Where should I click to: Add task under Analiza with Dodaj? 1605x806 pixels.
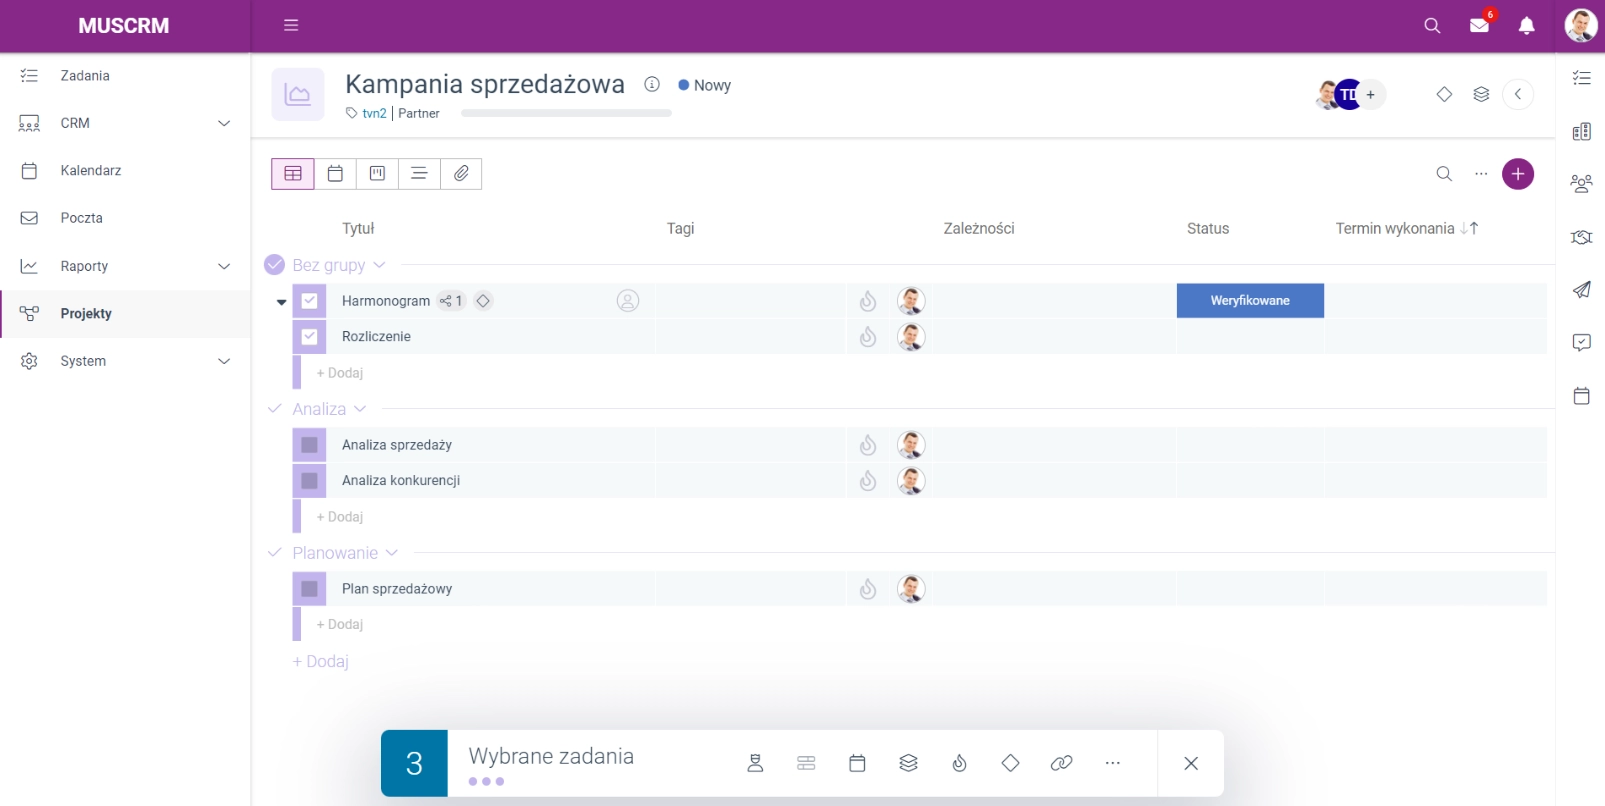point(340,517)
